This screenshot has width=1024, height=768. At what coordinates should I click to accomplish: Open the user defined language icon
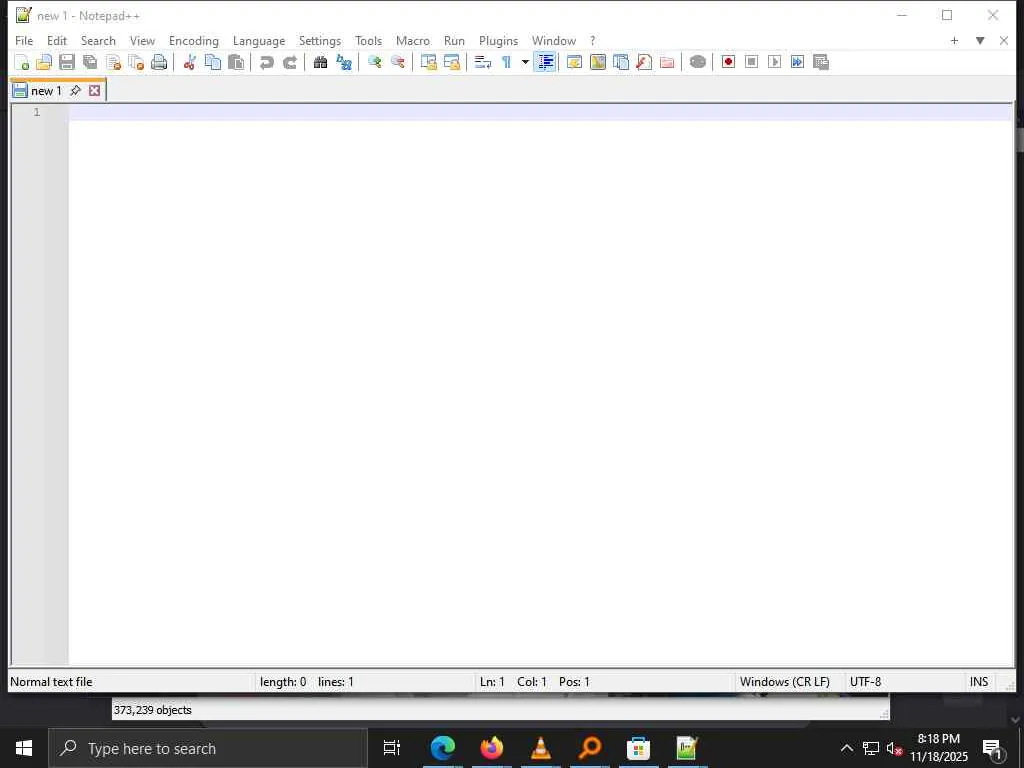(x=574, y=62)
